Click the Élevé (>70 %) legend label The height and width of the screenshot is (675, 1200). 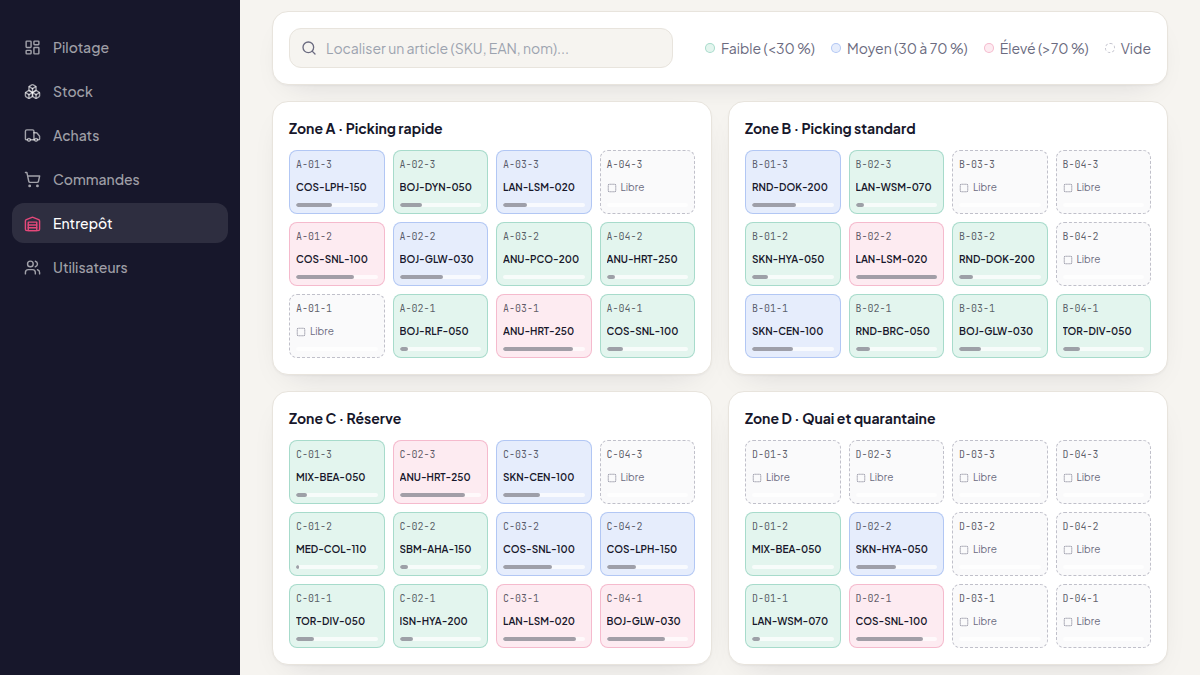[1044, 48]
